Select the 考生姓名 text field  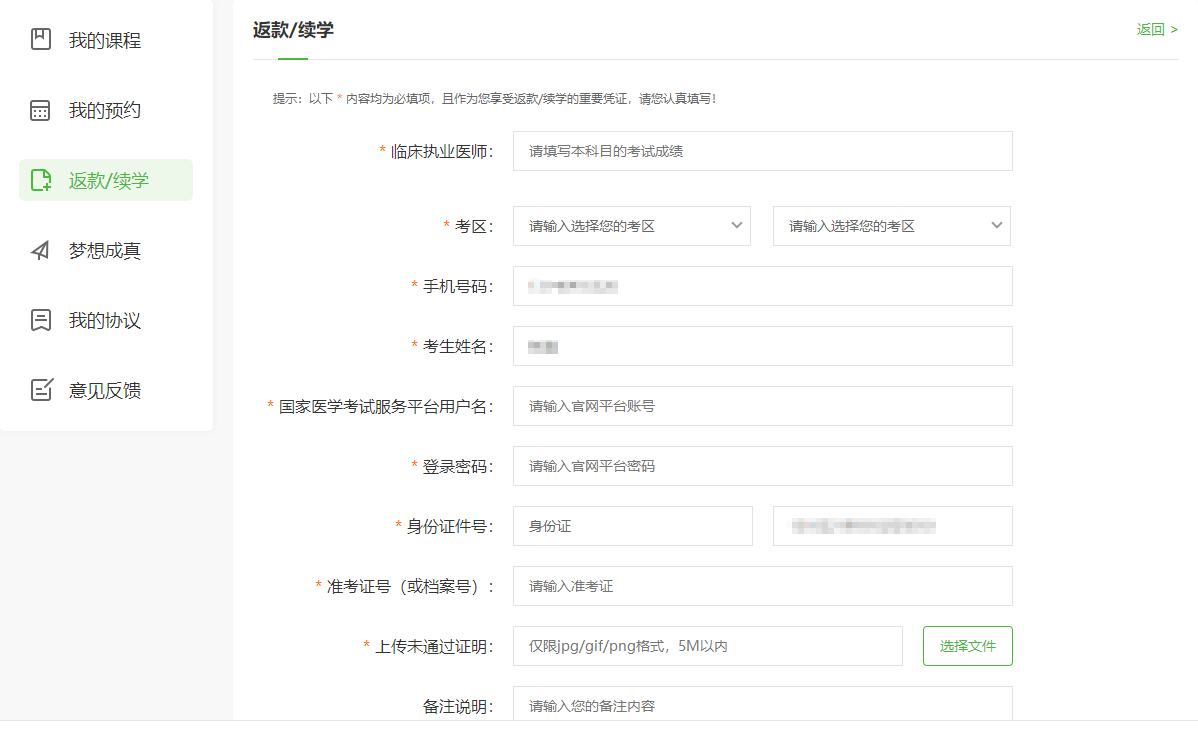pos(762,346)
